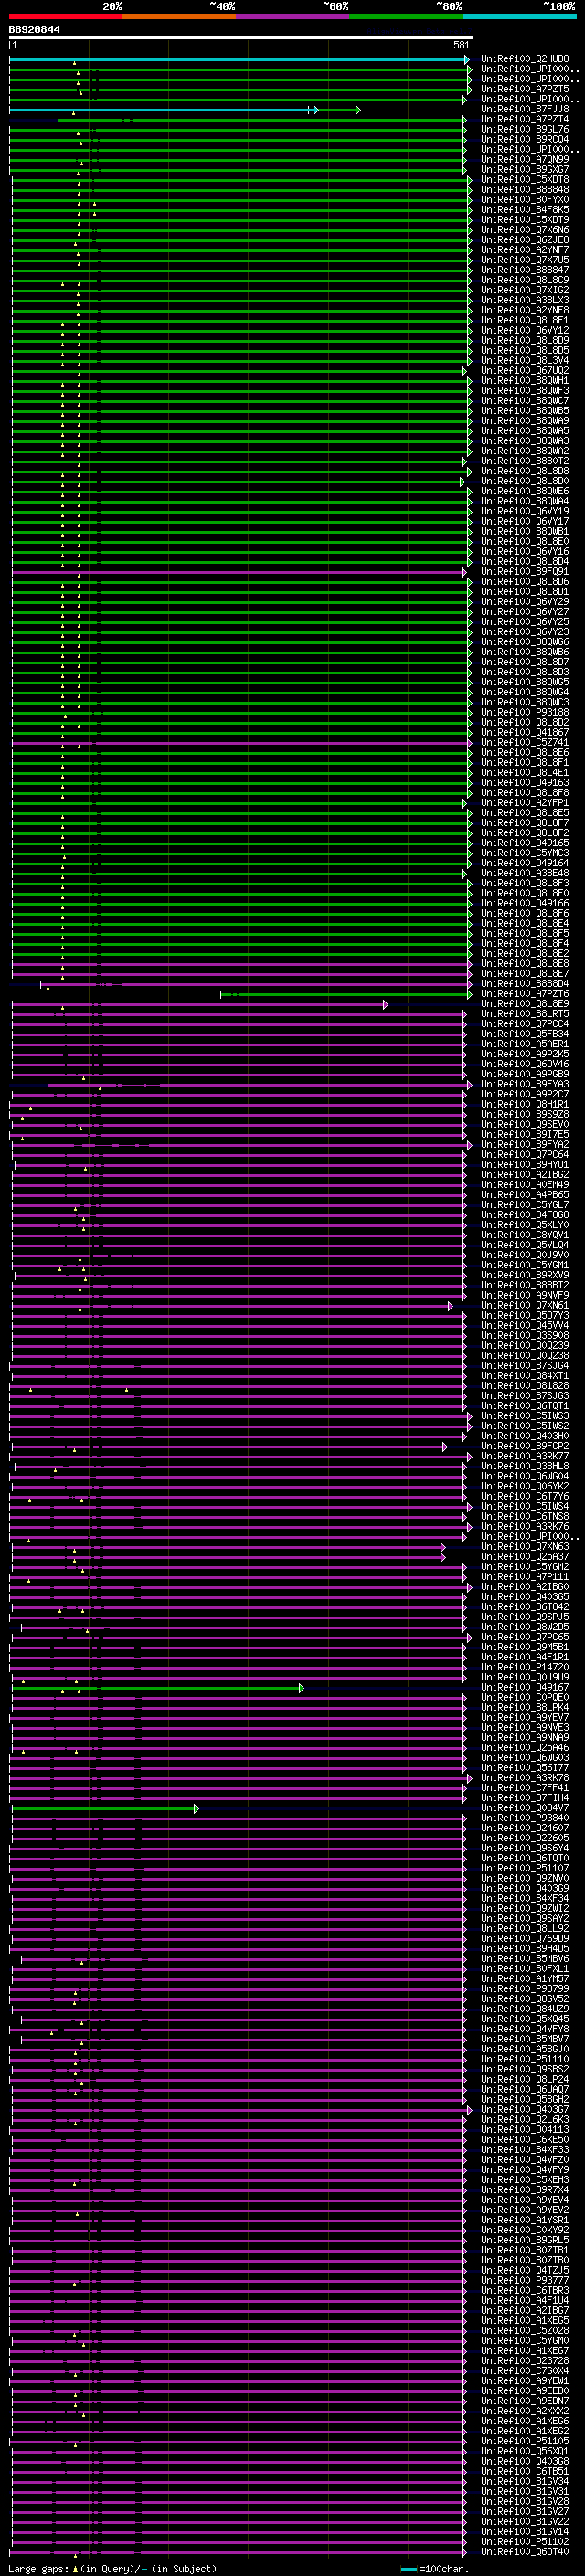585x2576 pixels.
Task: Select label UniRef100_Q8L8C9
Action: (525, 280)
